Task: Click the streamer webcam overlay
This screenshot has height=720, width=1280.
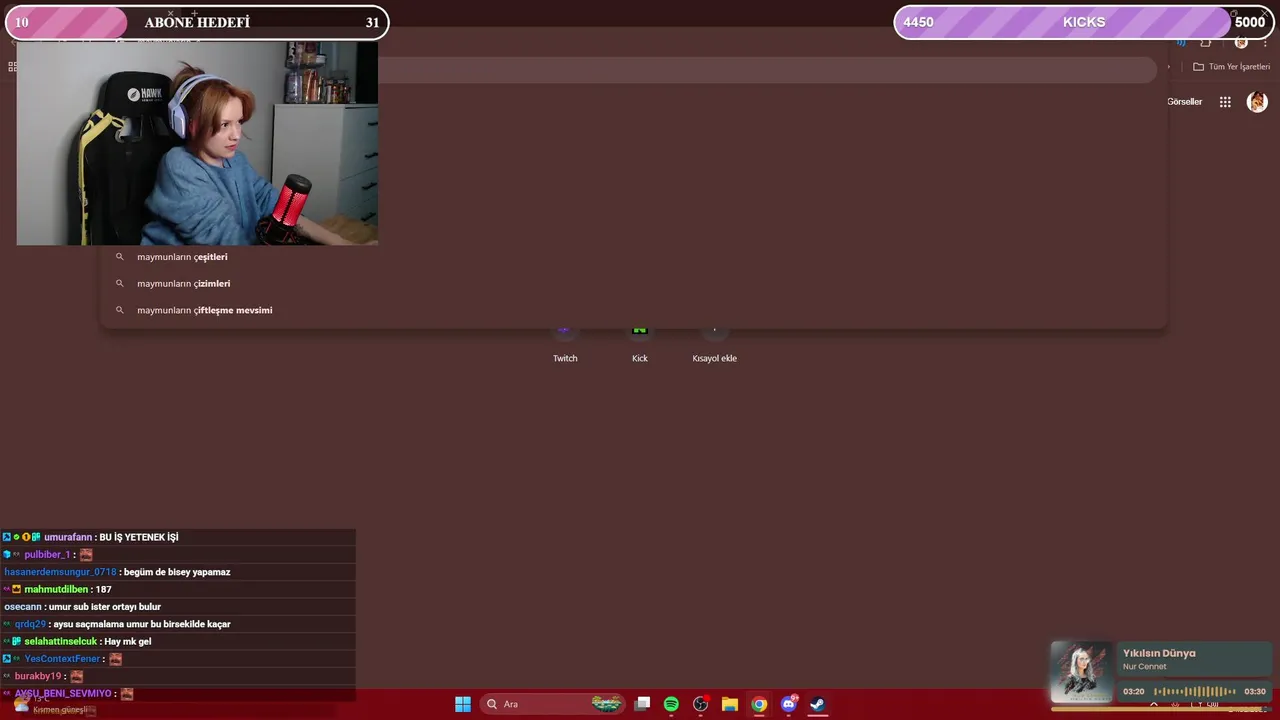Action: [197, 143]
